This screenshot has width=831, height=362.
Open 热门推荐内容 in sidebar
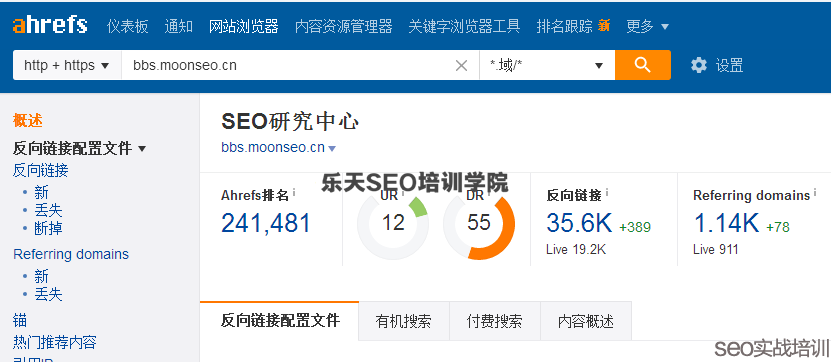coord(55,342)
